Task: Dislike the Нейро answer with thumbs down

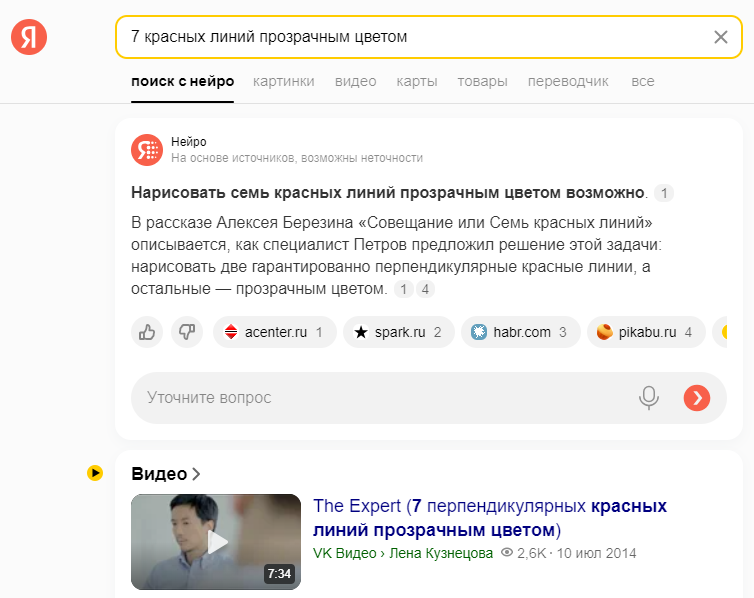Action: pos(187,332)
